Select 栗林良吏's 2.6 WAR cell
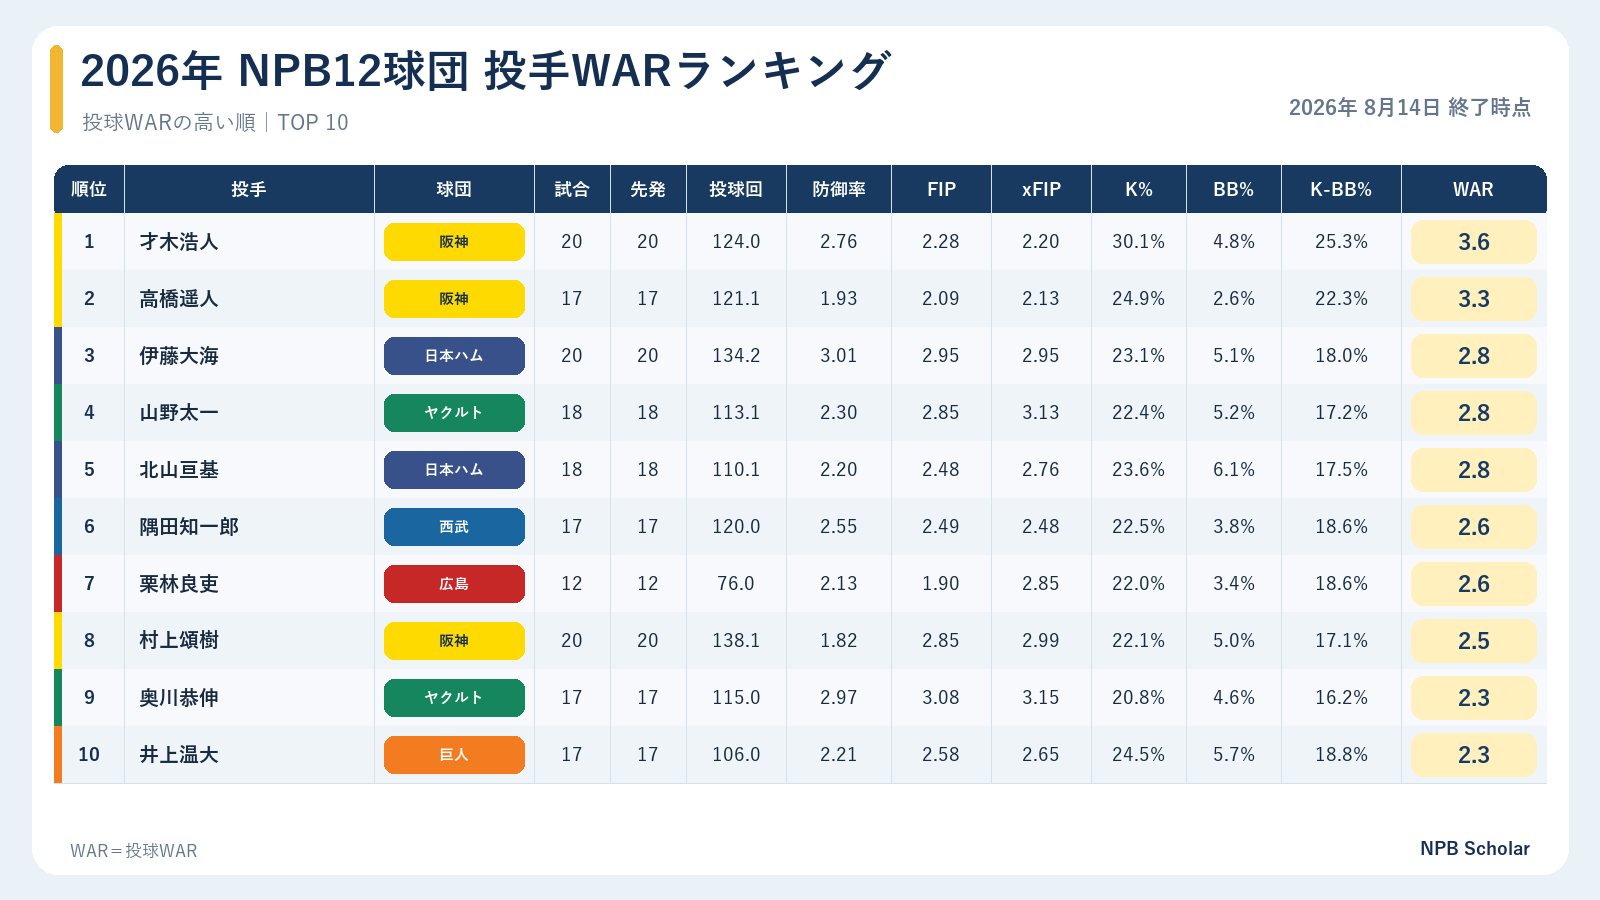1600x900 pixels. point(1474,584)
